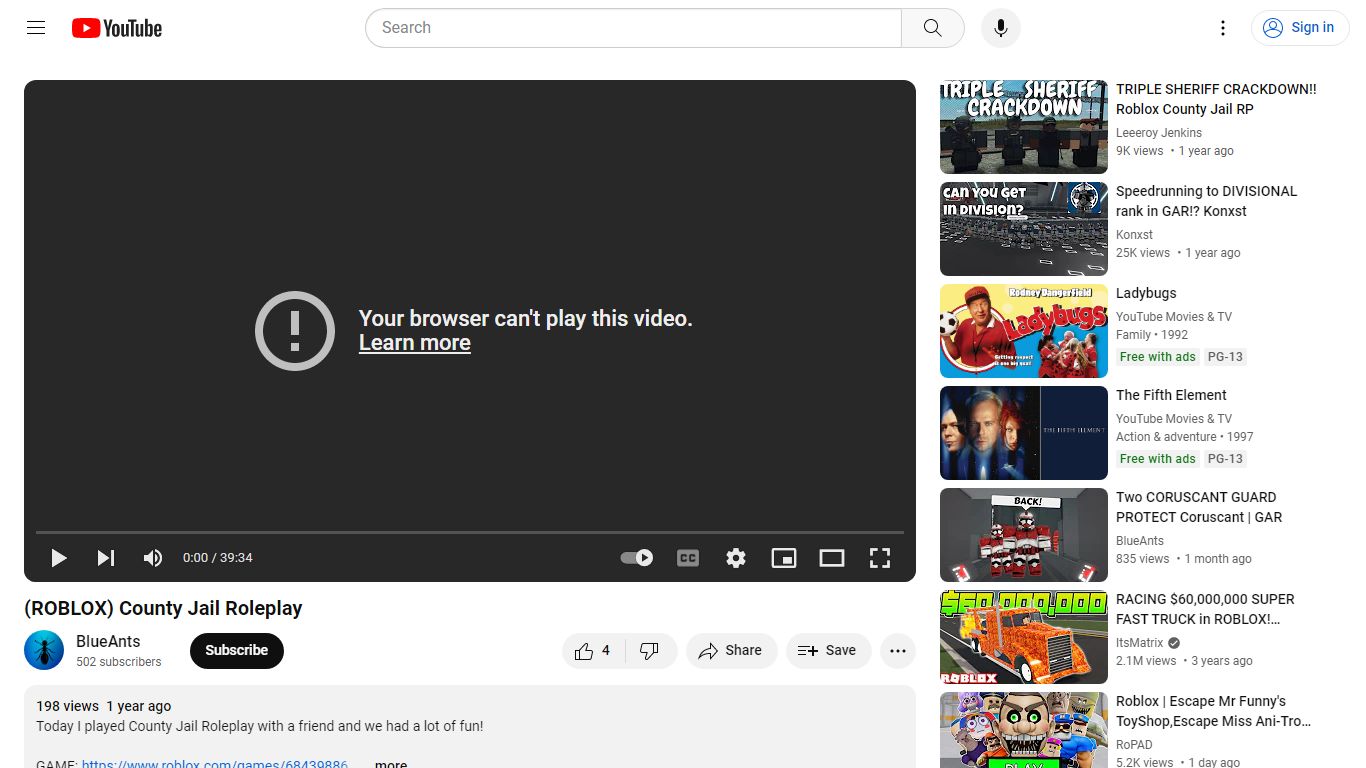
Task: Skip to the next video
Action: click(106, 558)
